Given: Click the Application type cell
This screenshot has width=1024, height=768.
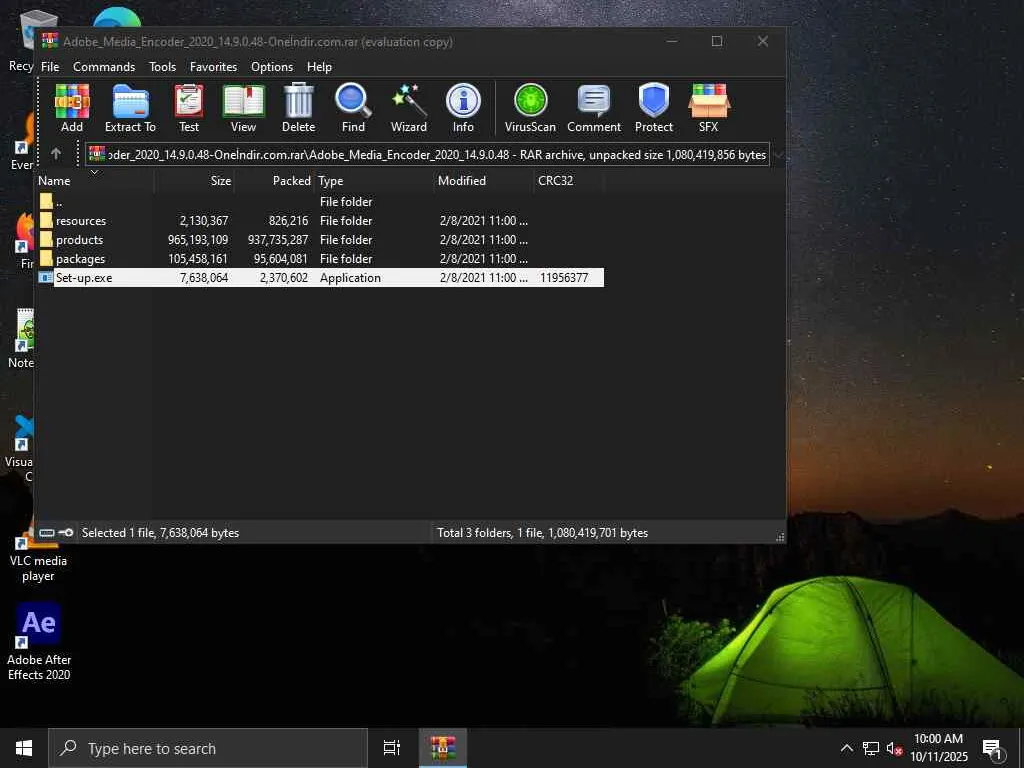Looking at the screenshot, I should pos(350,278).
